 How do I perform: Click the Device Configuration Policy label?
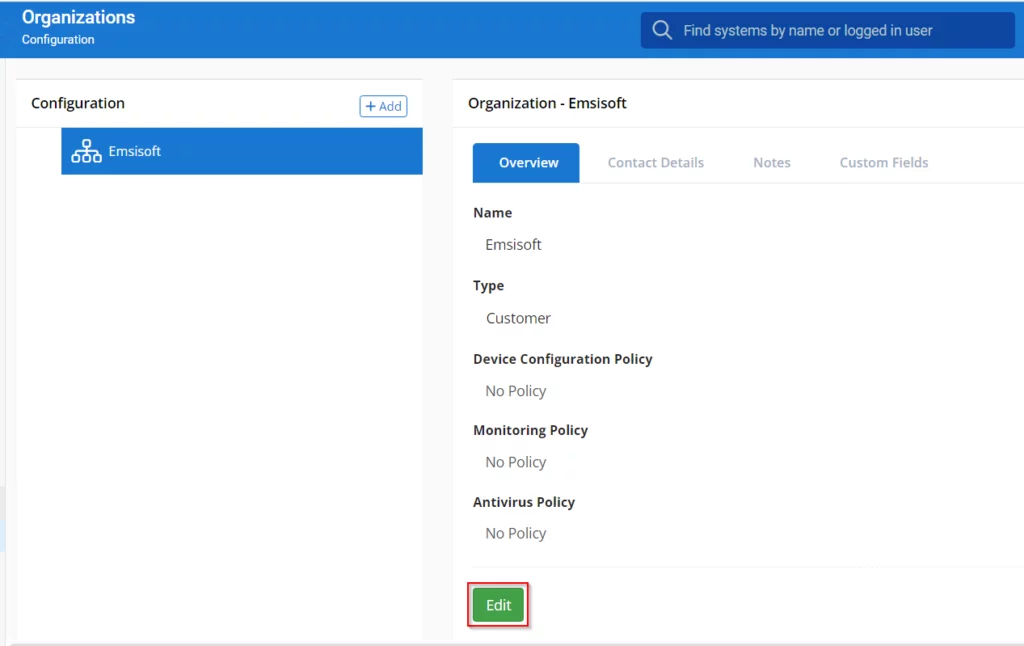(562, 359)
